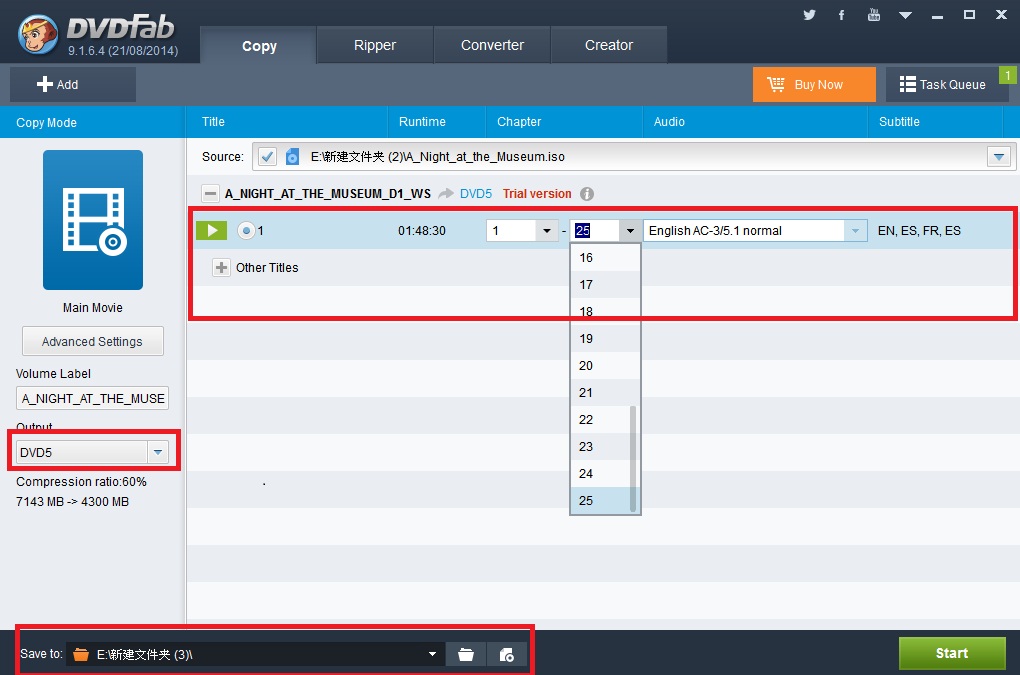Select chapter 22 in the list
The image size is (1020, 675).
pyautogui.click(x=600, y=419)
